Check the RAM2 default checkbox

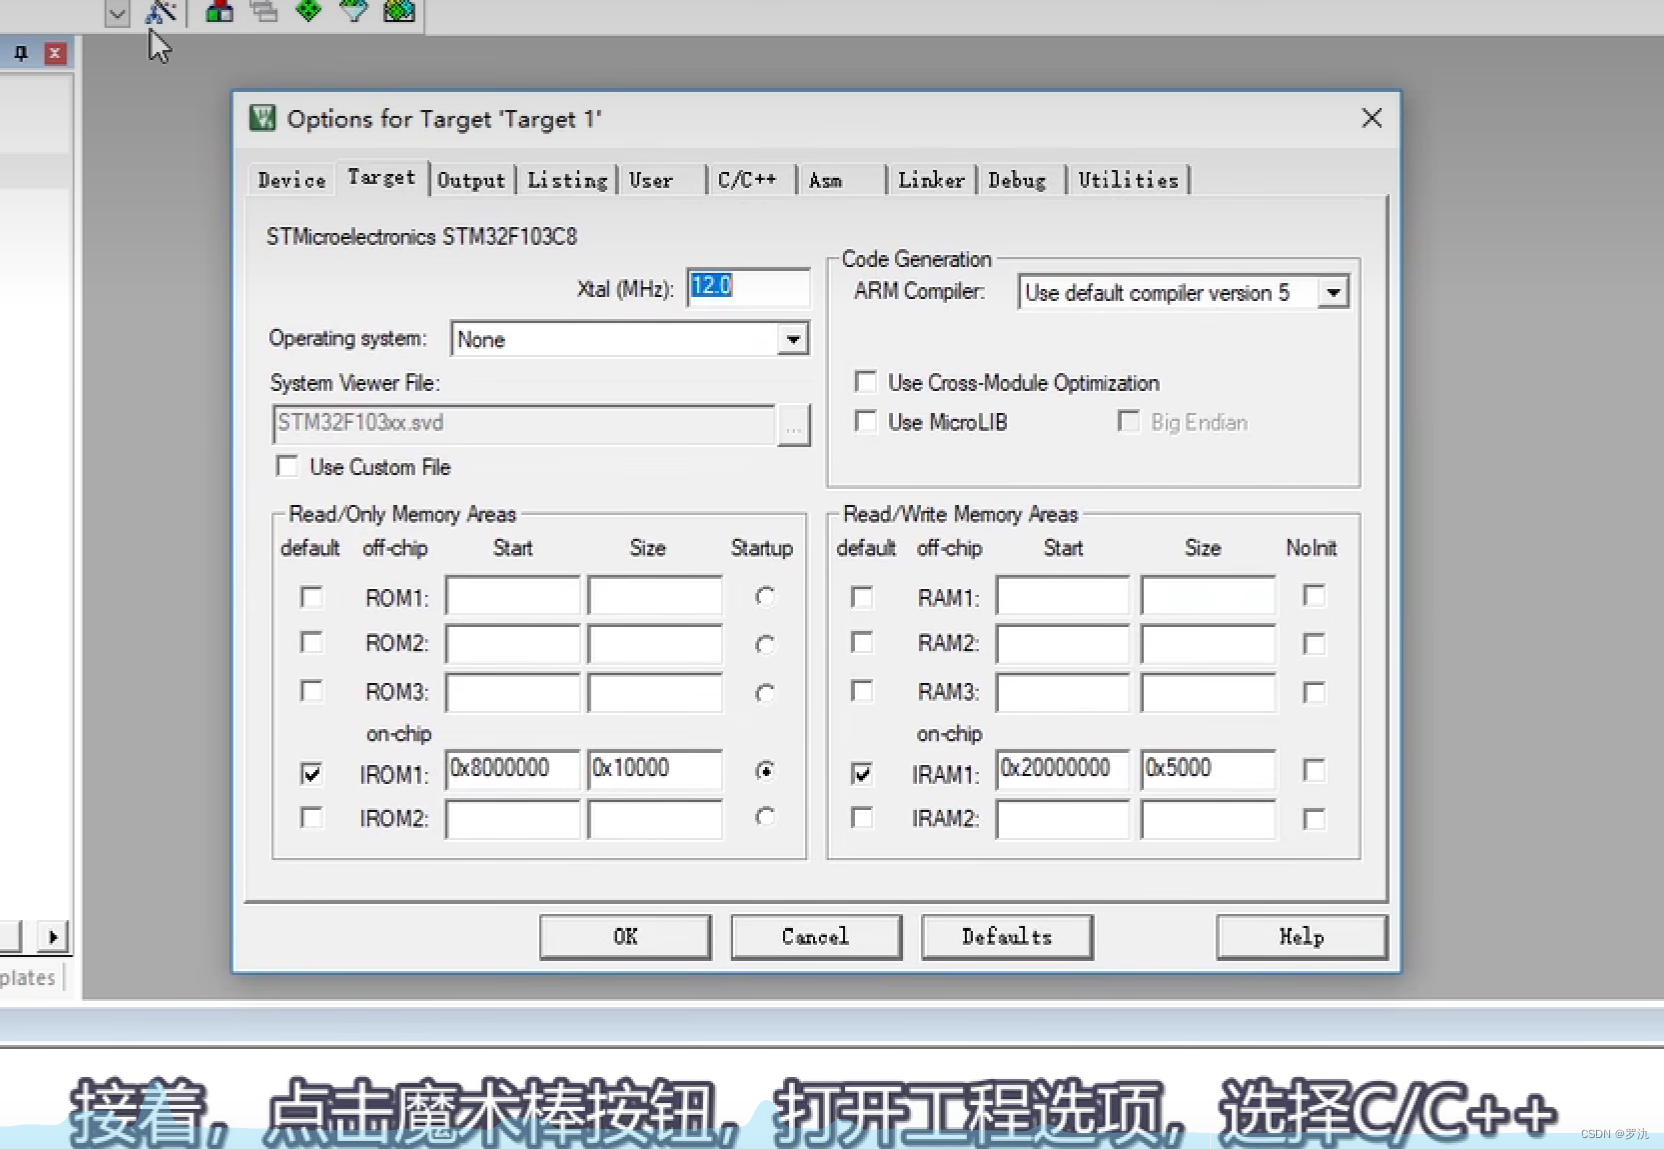[x=861, y=642]
